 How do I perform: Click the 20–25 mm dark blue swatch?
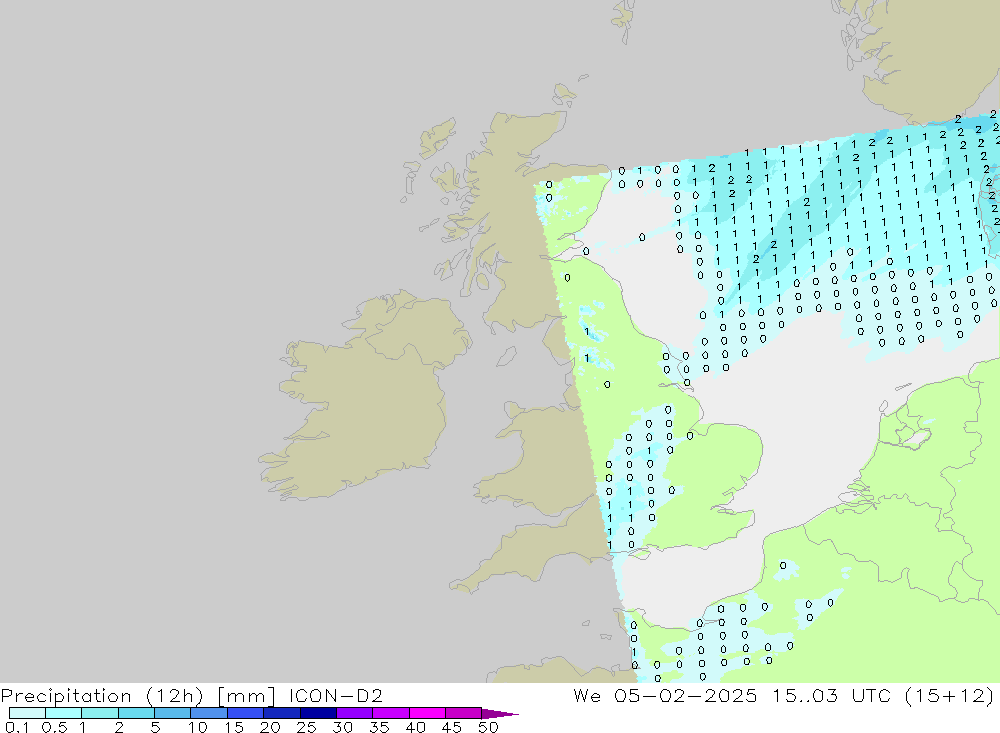281,713
